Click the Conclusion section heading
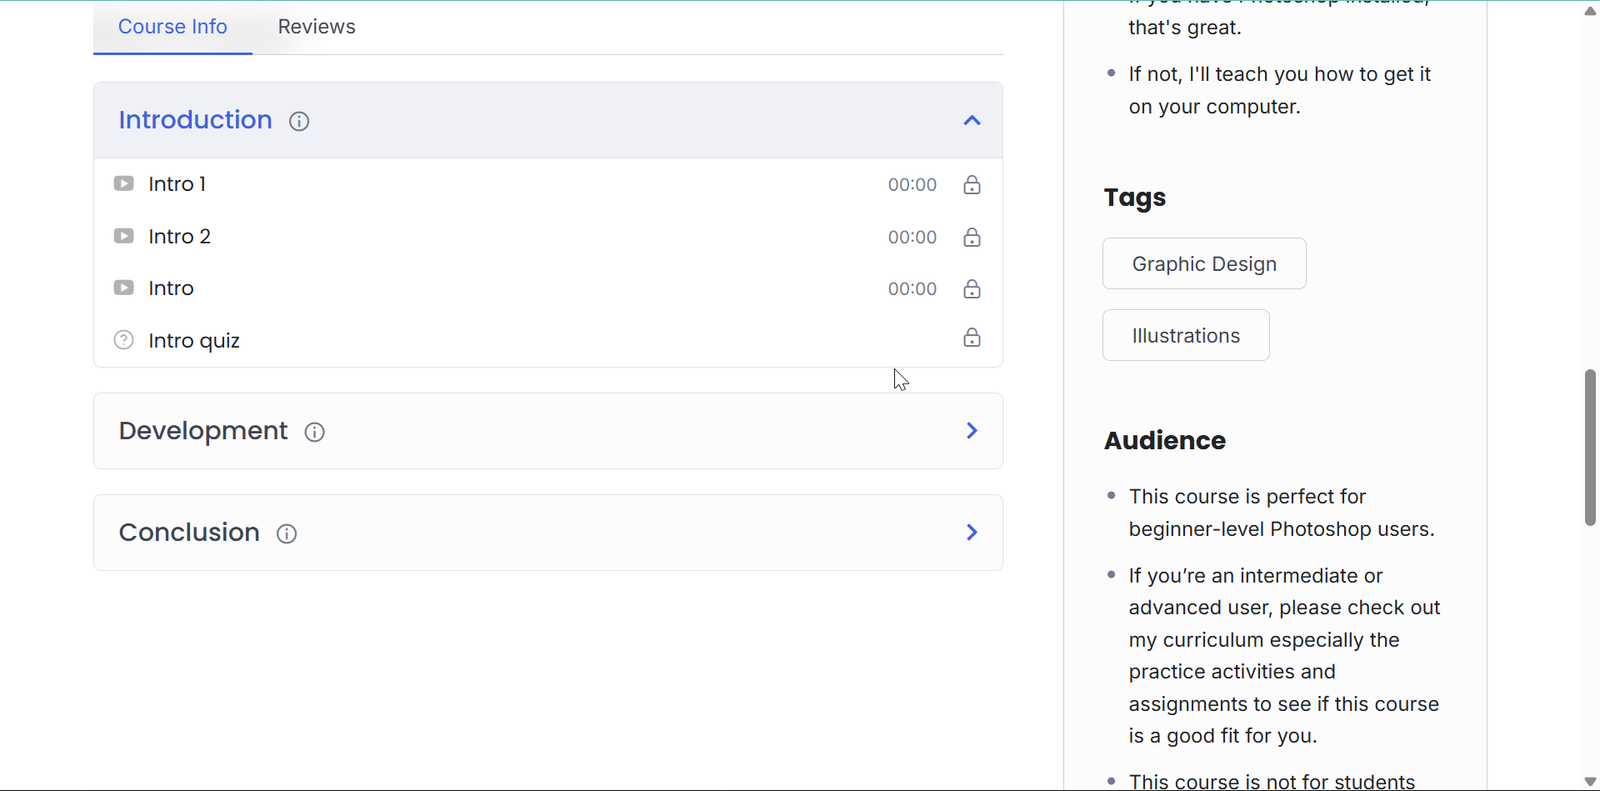Viewport: 1600px width, 791px height. pyautogui.click(x=189, y=532)
